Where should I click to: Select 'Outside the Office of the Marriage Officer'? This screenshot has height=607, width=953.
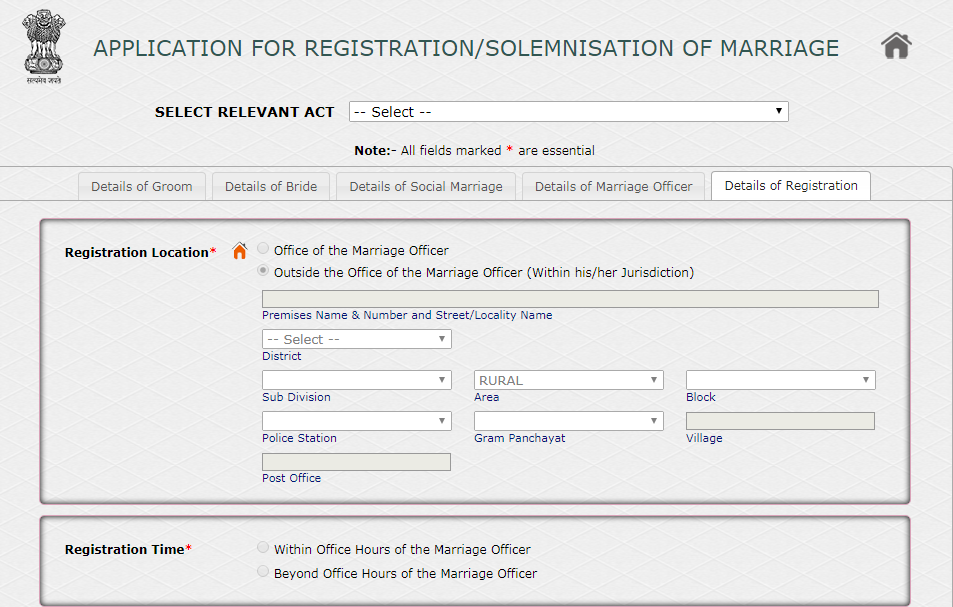pos(262,270)
